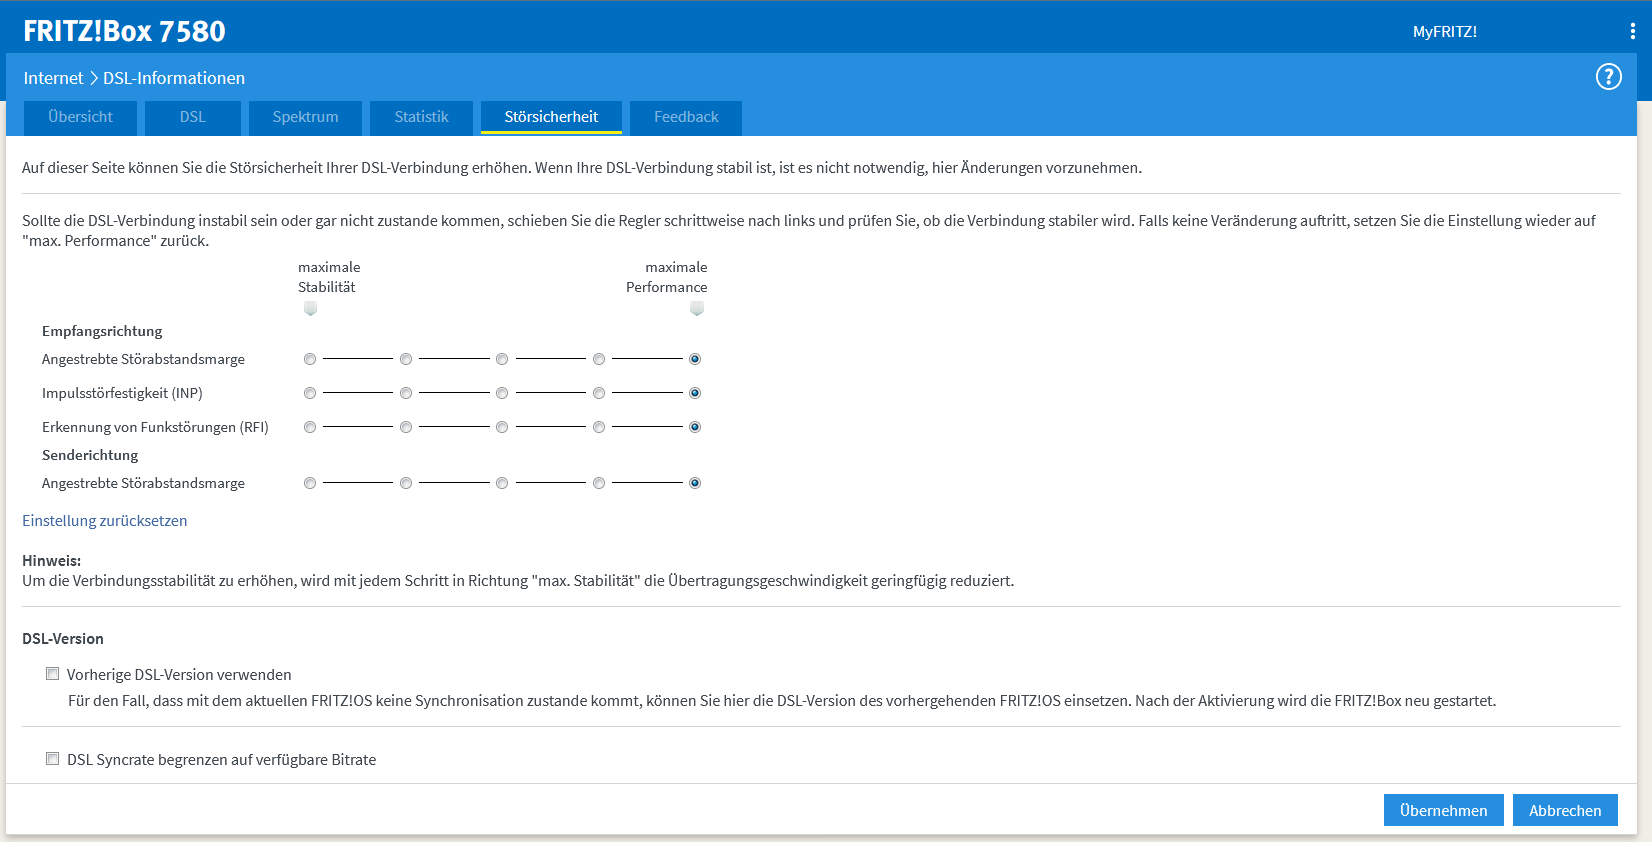This screenshot has width=1652, height=842.
Task: Open the MyFRITZ! link
Action: pyautogui.click(x=1444, y=32)
